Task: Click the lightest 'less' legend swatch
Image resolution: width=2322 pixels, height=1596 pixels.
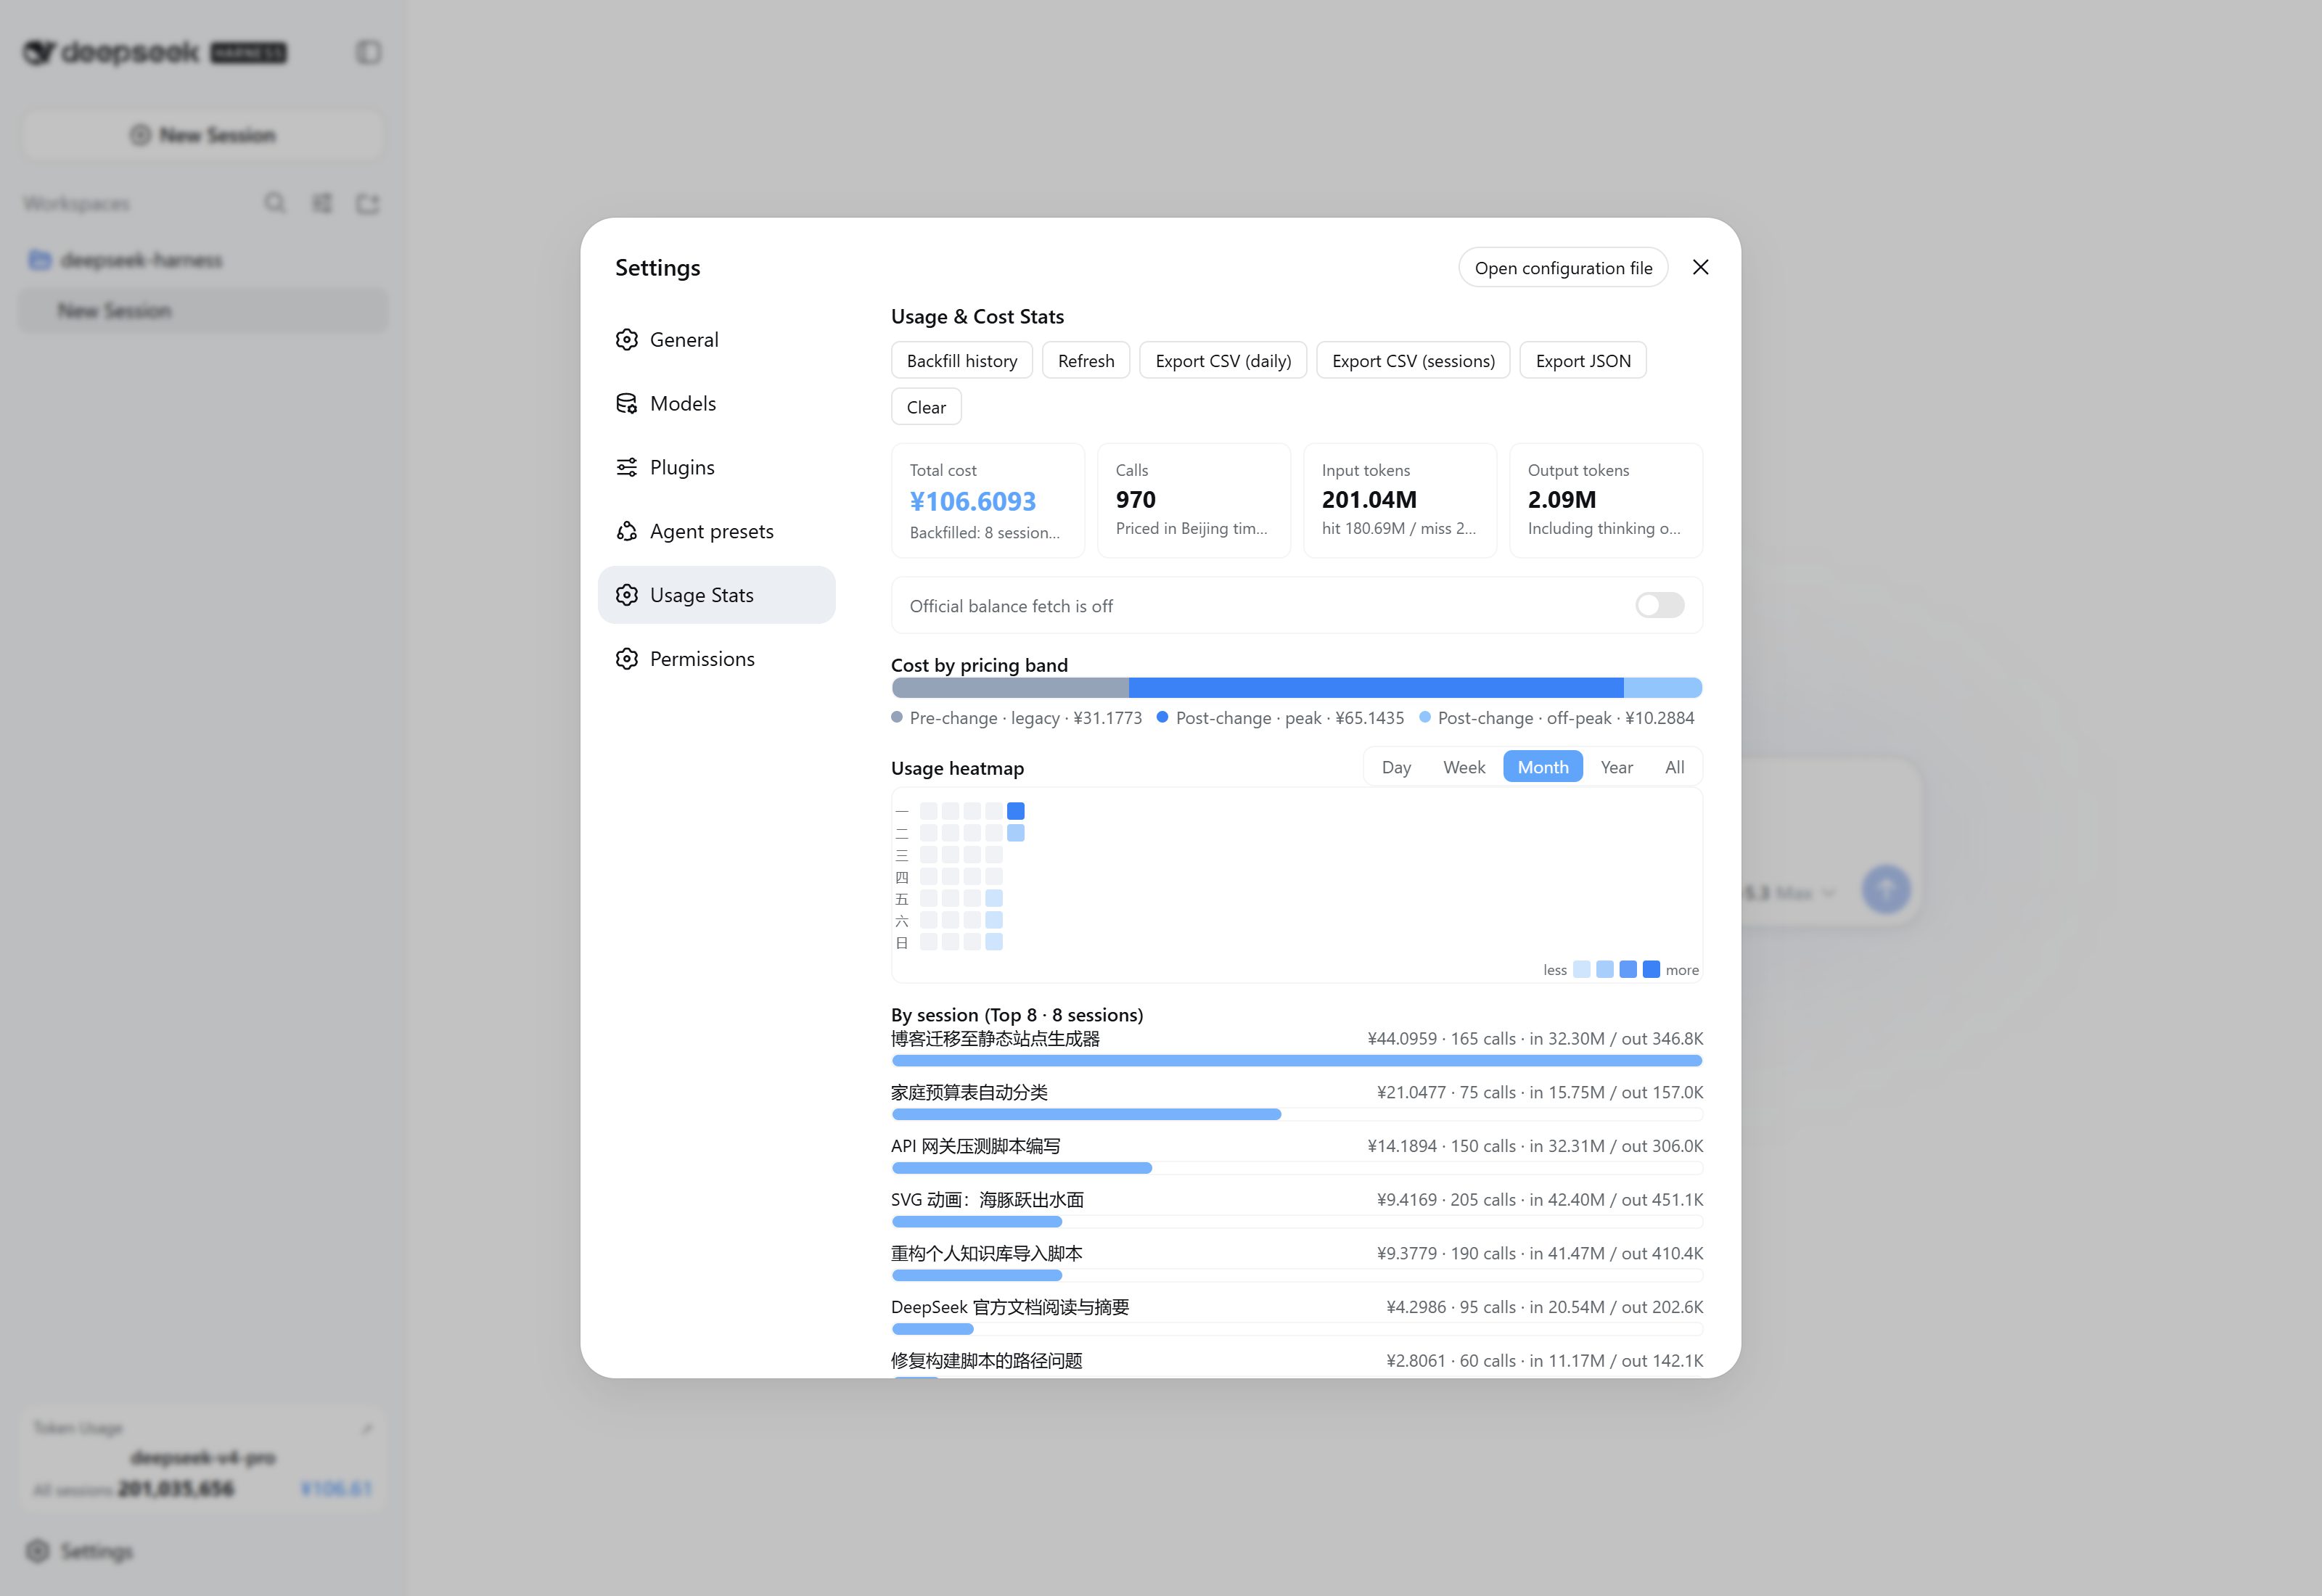Action: point(1582,969)
